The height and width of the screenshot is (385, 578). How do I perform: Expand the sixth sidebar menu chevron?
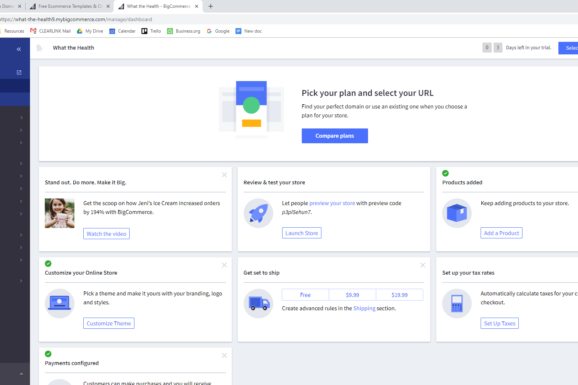[x=21, y=188]
